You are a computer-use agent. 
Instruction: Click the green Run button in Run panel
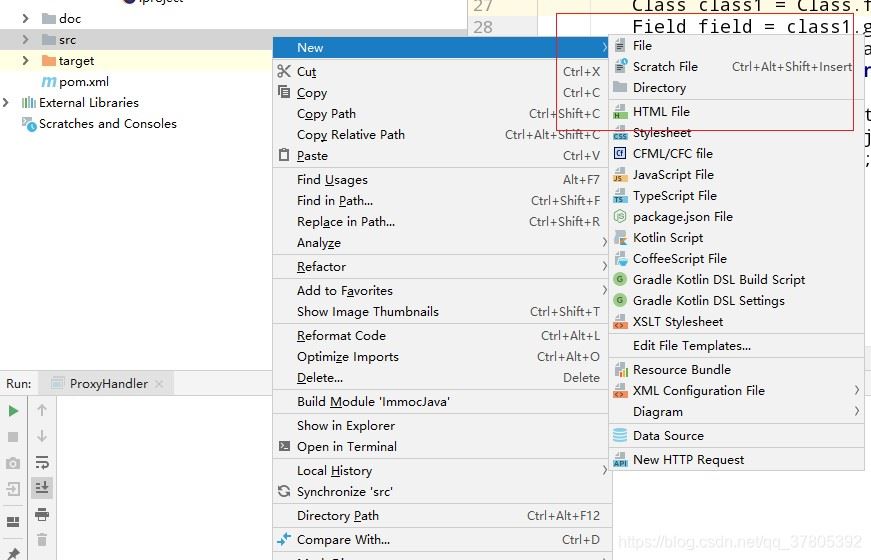click(13, 410)
